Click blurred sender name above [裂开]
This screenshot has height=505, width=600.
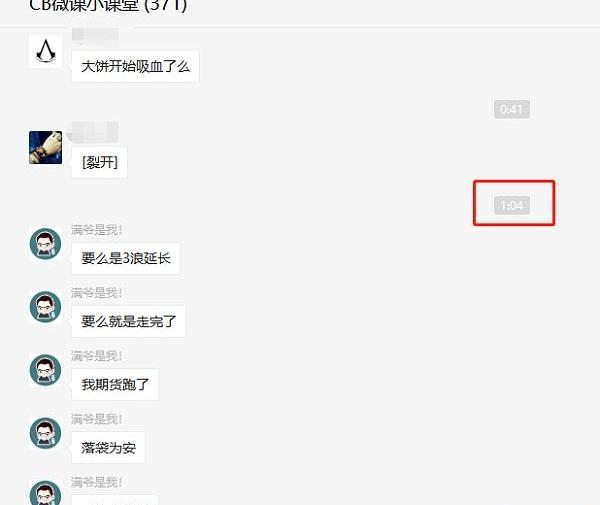click(93, 132)
